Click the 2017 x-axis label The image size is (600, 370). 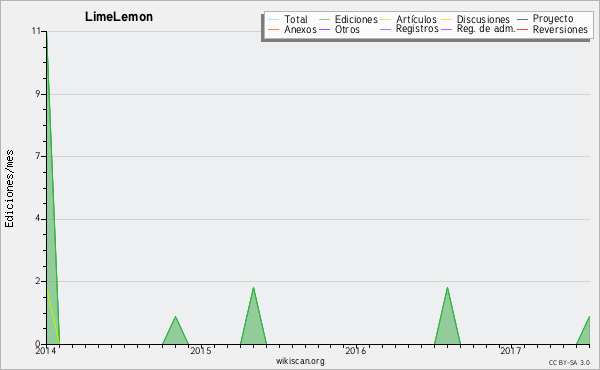click(511, 351)
